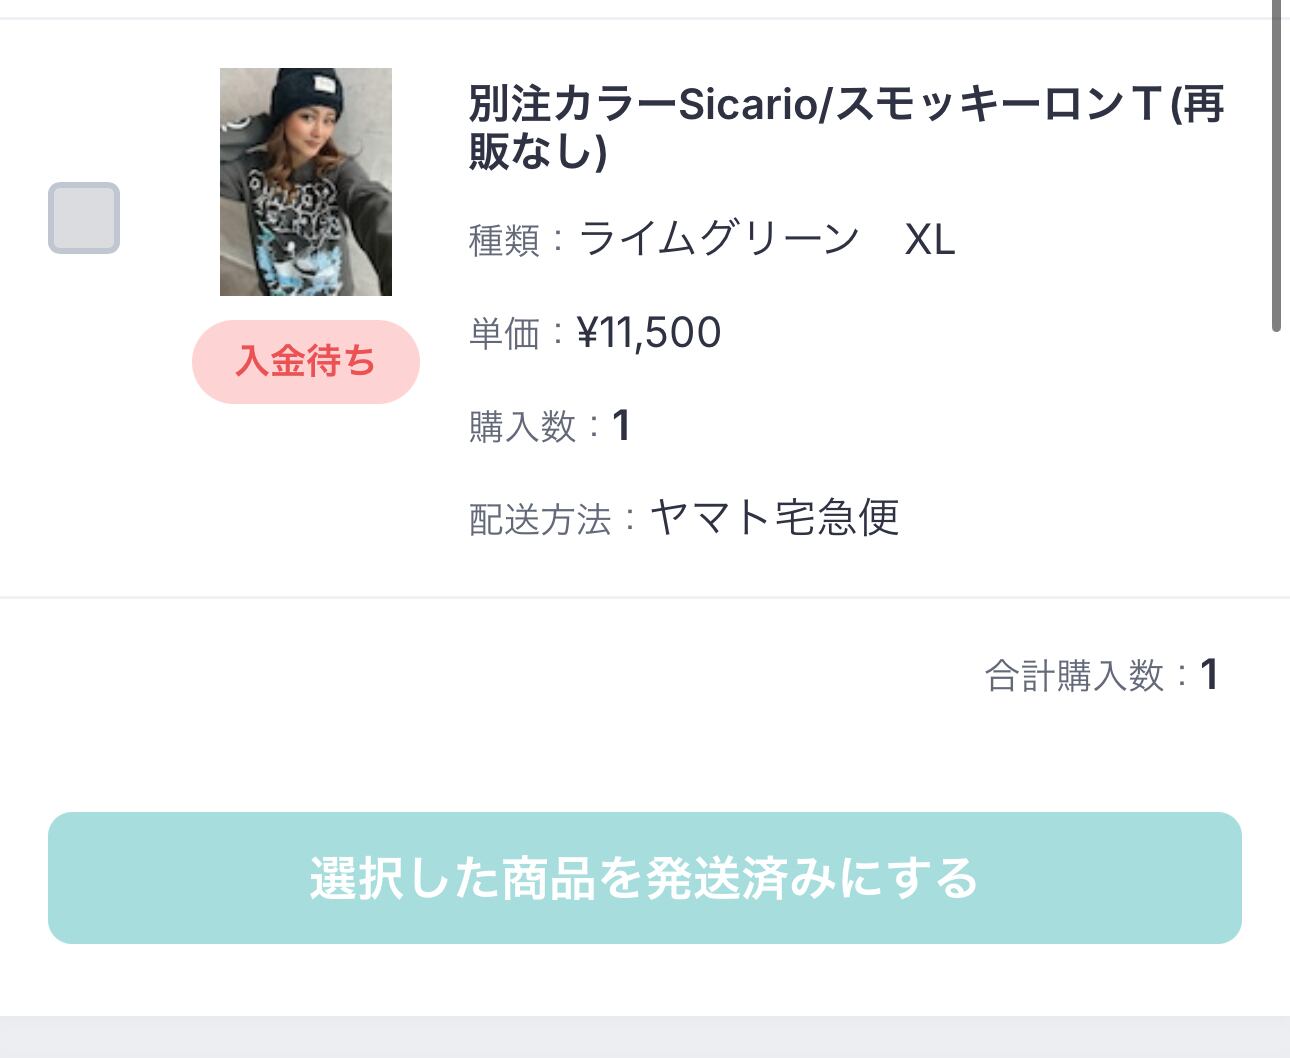This screenshot has width=1290, height=1058.
Task: Open the product thumbnail photo
Action: coord(306,182)
